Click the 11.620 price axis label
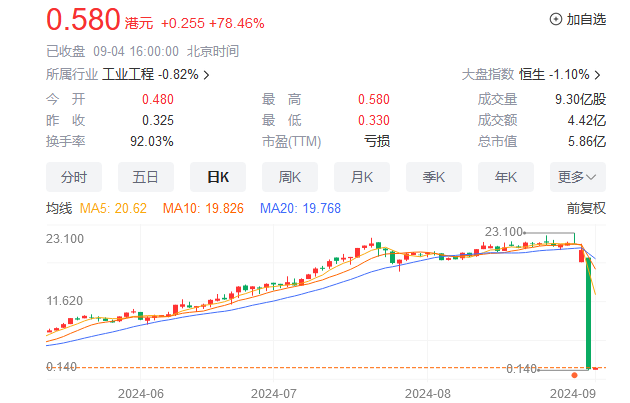The width and height of the screenshot is (630, 403). [65, 301]
